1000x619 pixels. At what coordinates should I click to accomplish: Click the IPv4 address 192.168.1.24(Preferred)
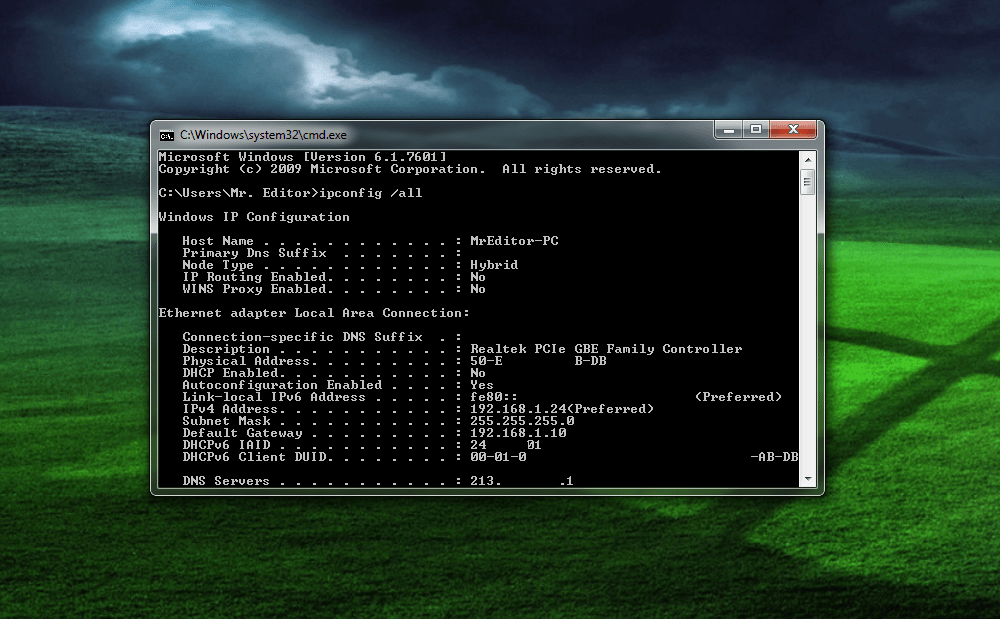(x=562, y=409)
